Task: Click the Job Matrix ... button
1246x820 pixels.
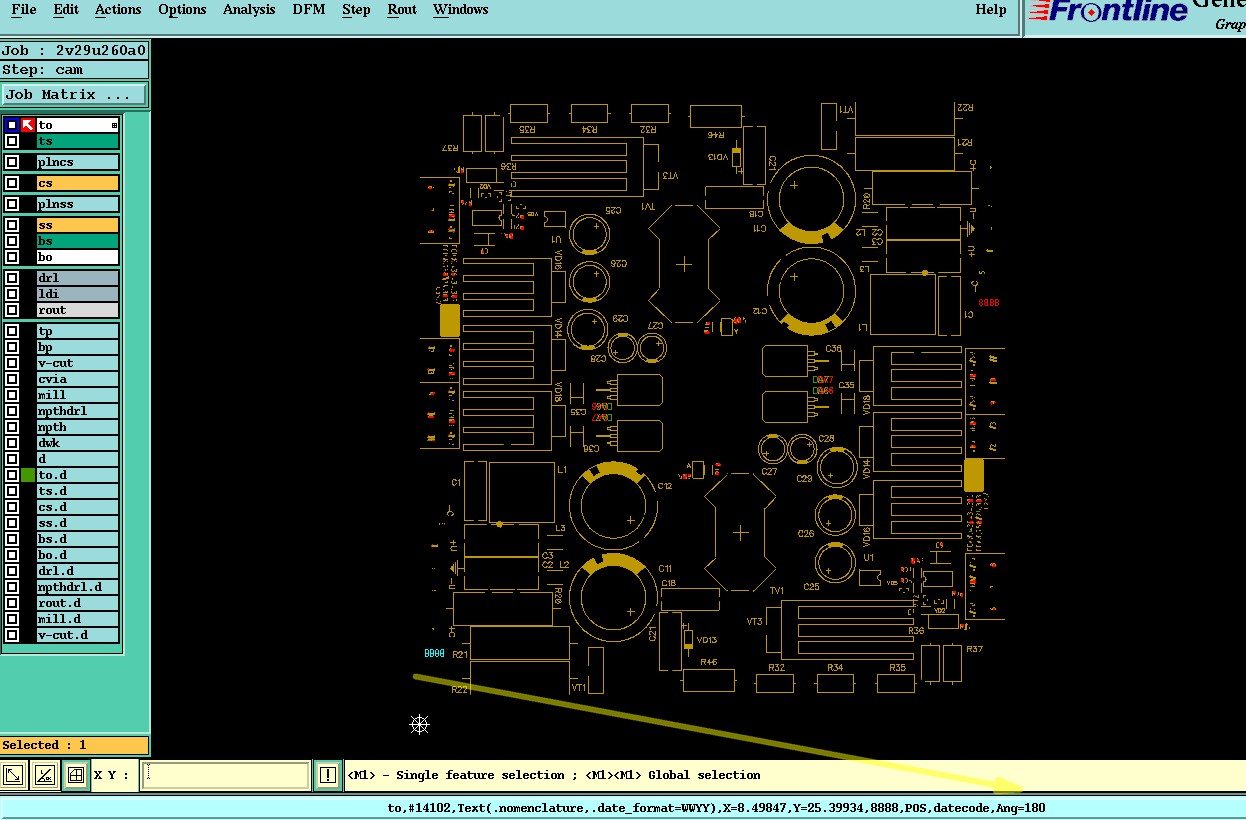Action: click(75, 95)
